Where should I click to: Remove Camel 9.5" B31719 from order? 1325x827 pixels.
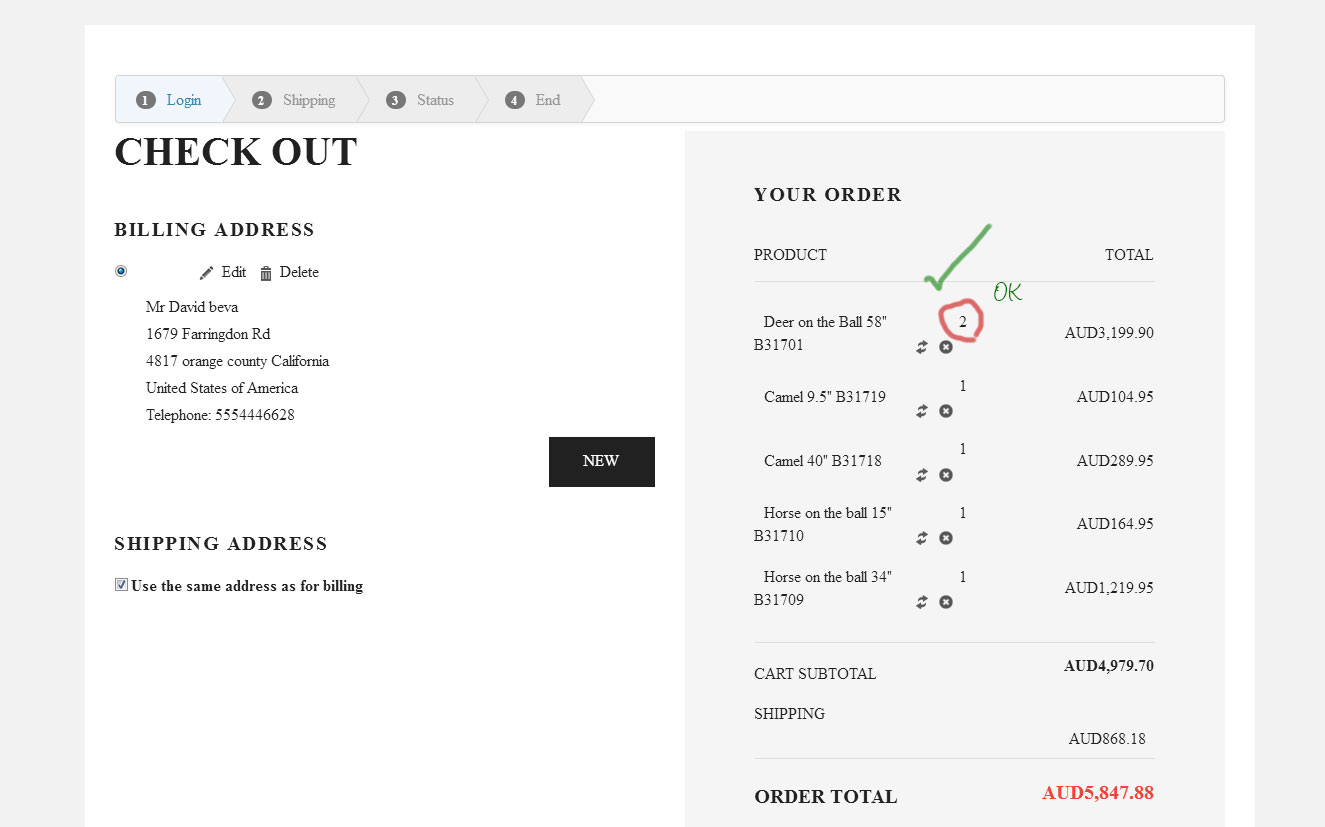[x=946, y=411]
